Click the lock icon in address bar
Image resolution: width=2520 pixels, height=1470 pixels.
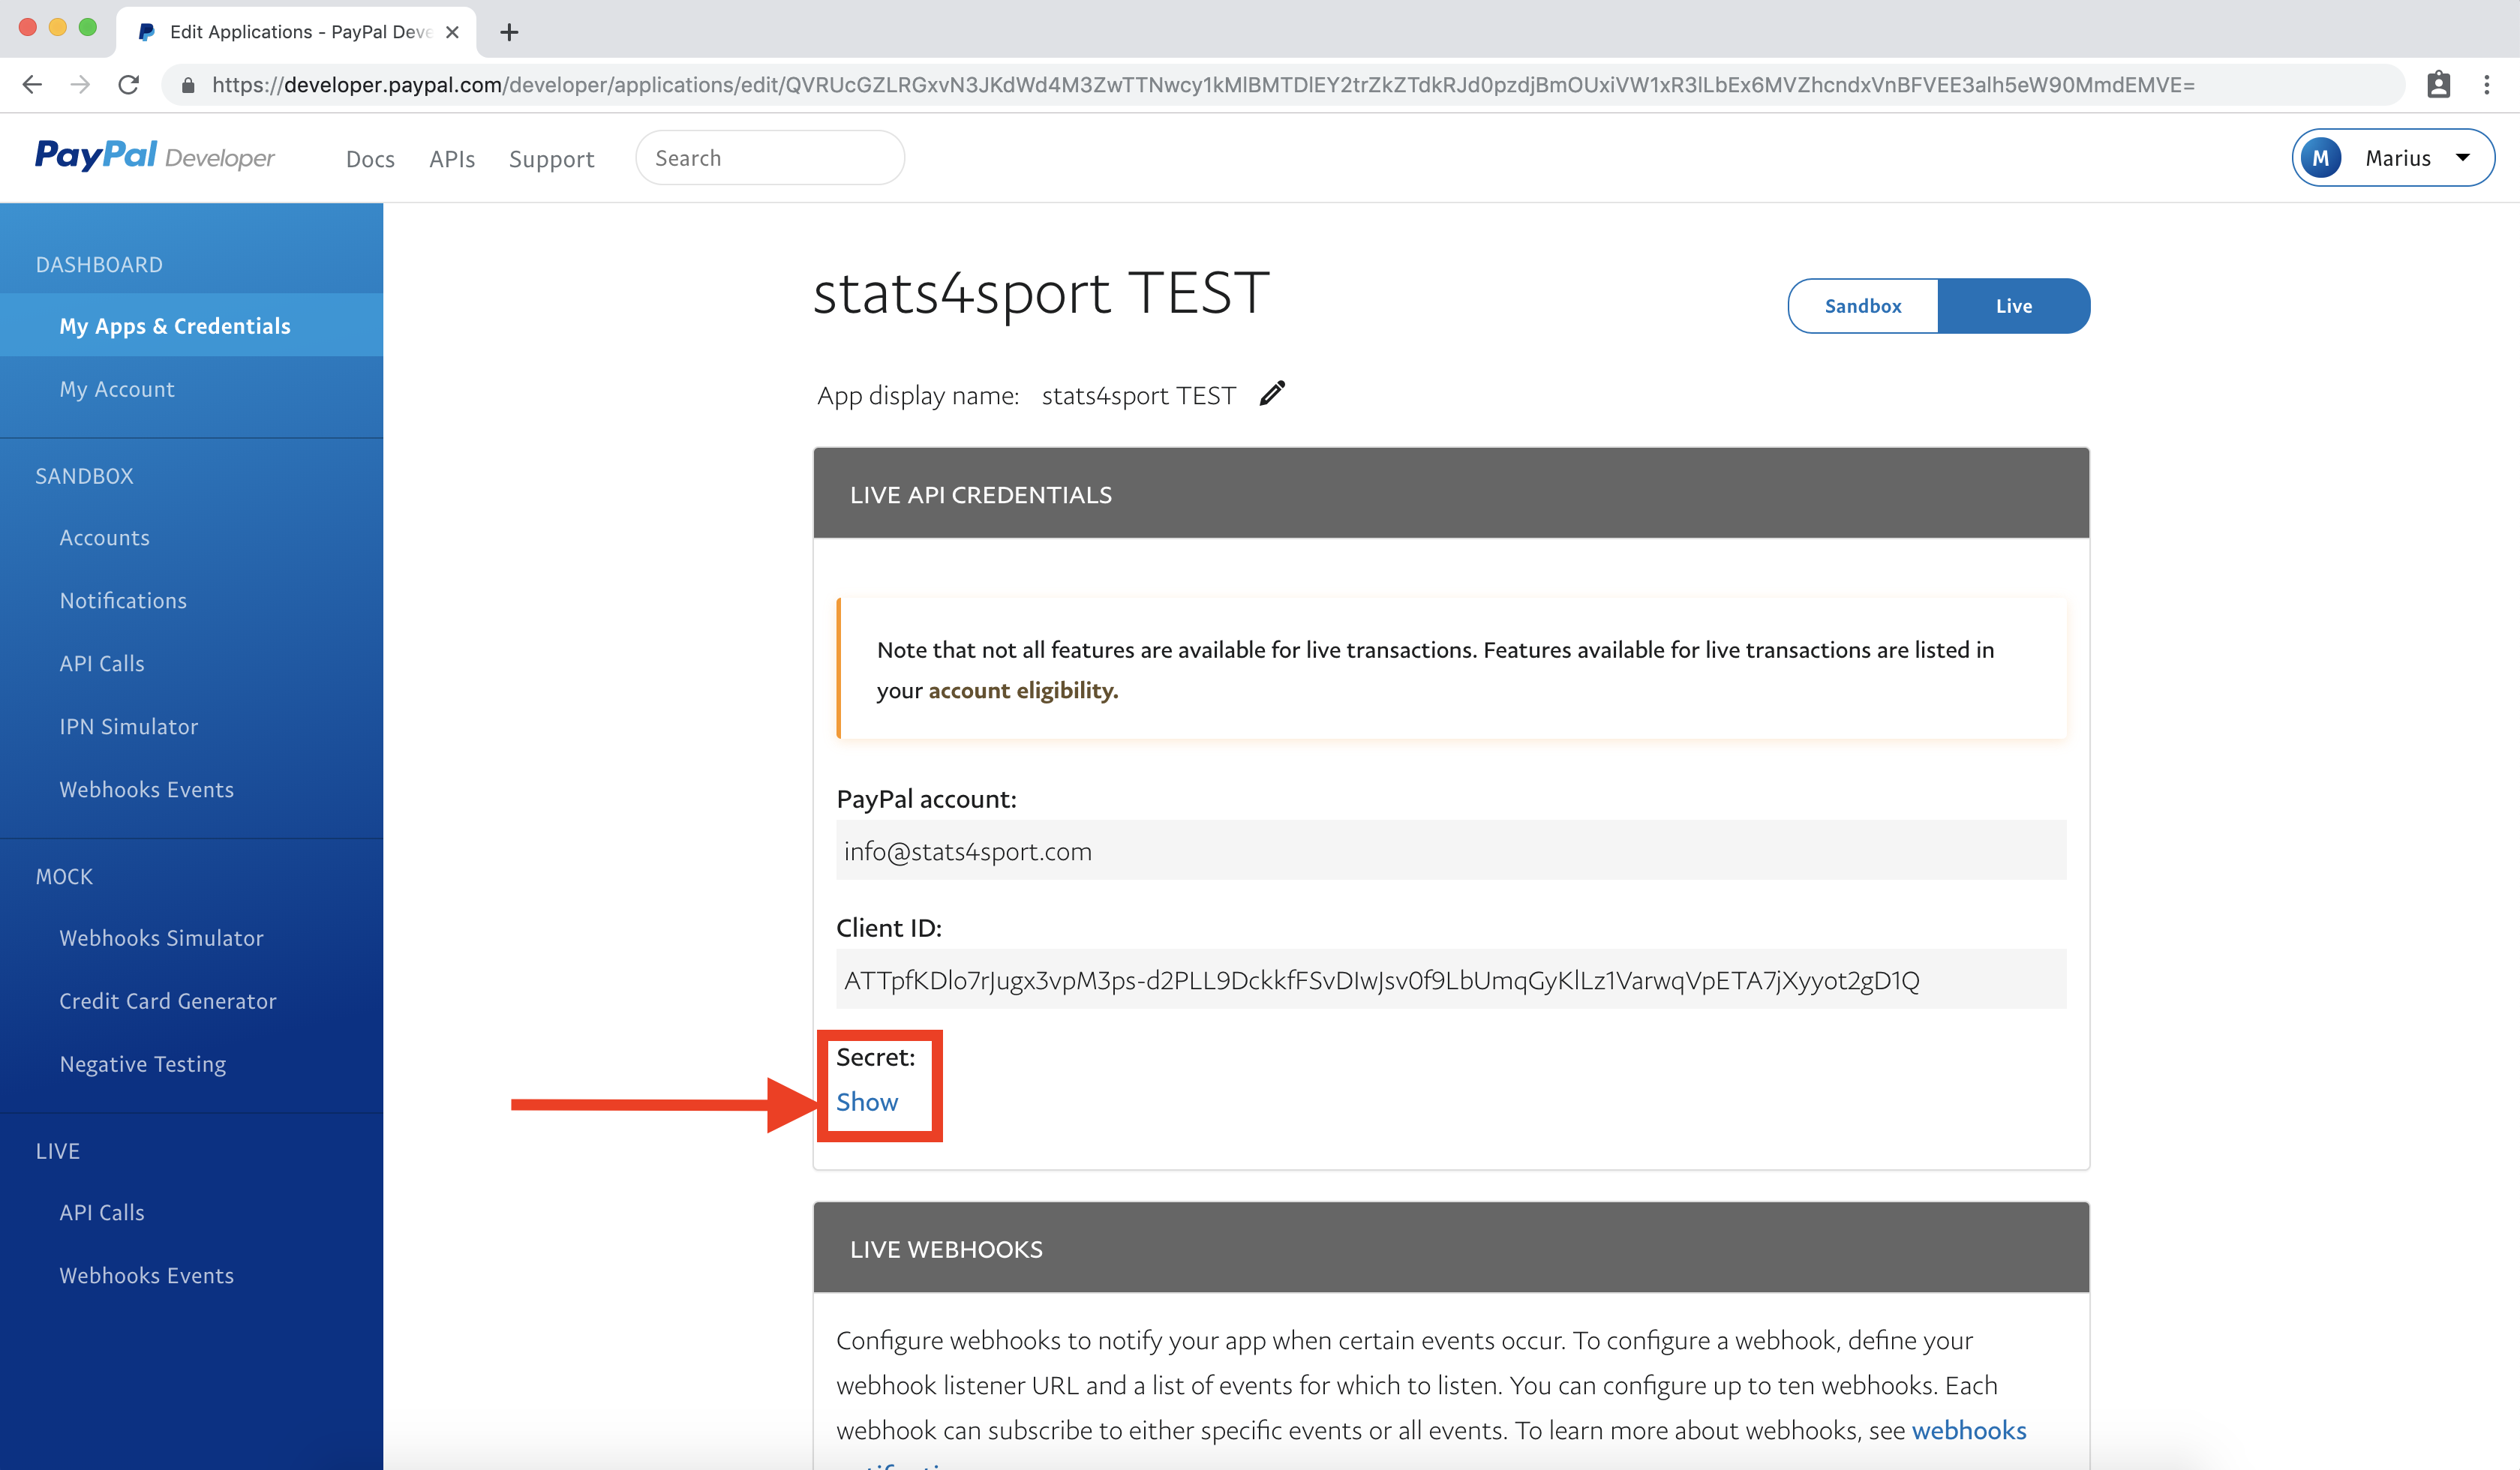point(187,85)
